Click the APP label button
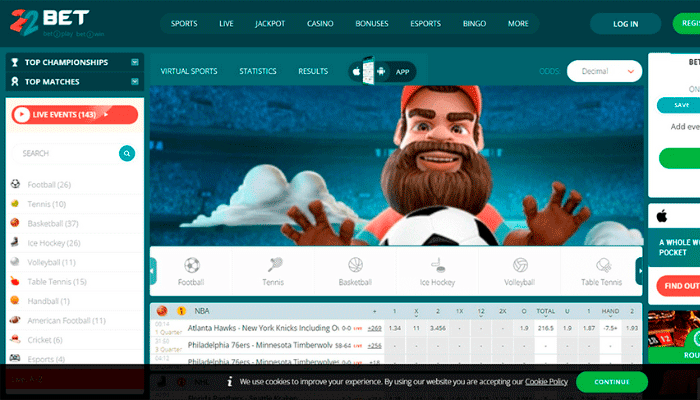Viewport: 700px width, 400px height. [x=403, y=72]
